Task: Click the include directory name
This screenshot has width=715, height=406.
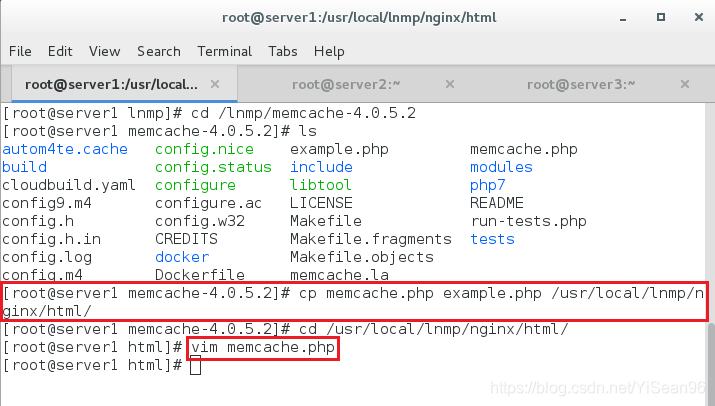Action: click(321, 167)
